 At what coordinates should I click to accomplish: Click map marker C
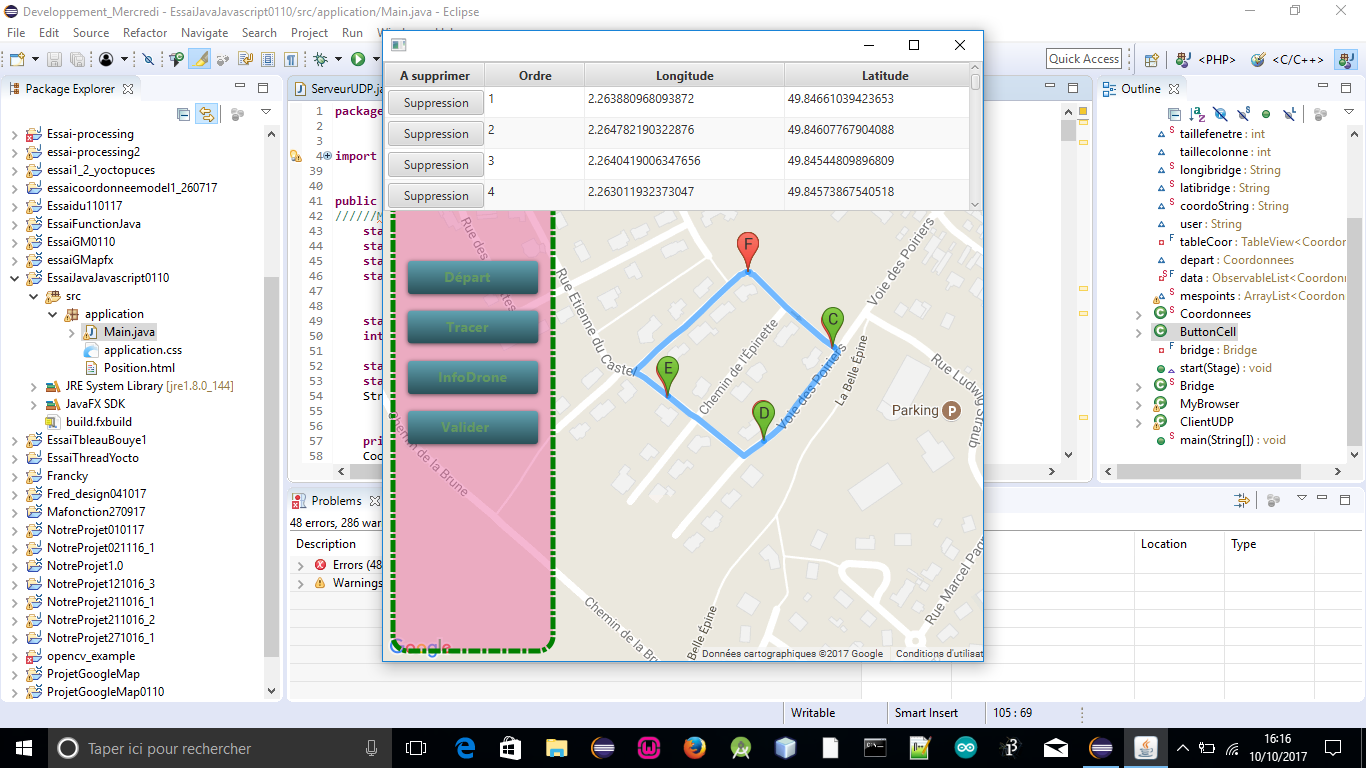(x=831, y=327)
